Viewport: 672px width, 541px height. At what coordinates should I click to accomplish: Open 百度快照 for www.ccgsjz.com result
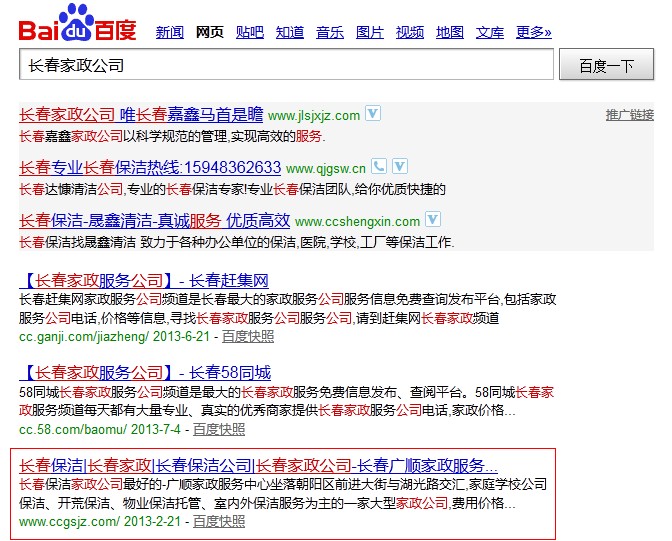[x=219, y=521]
